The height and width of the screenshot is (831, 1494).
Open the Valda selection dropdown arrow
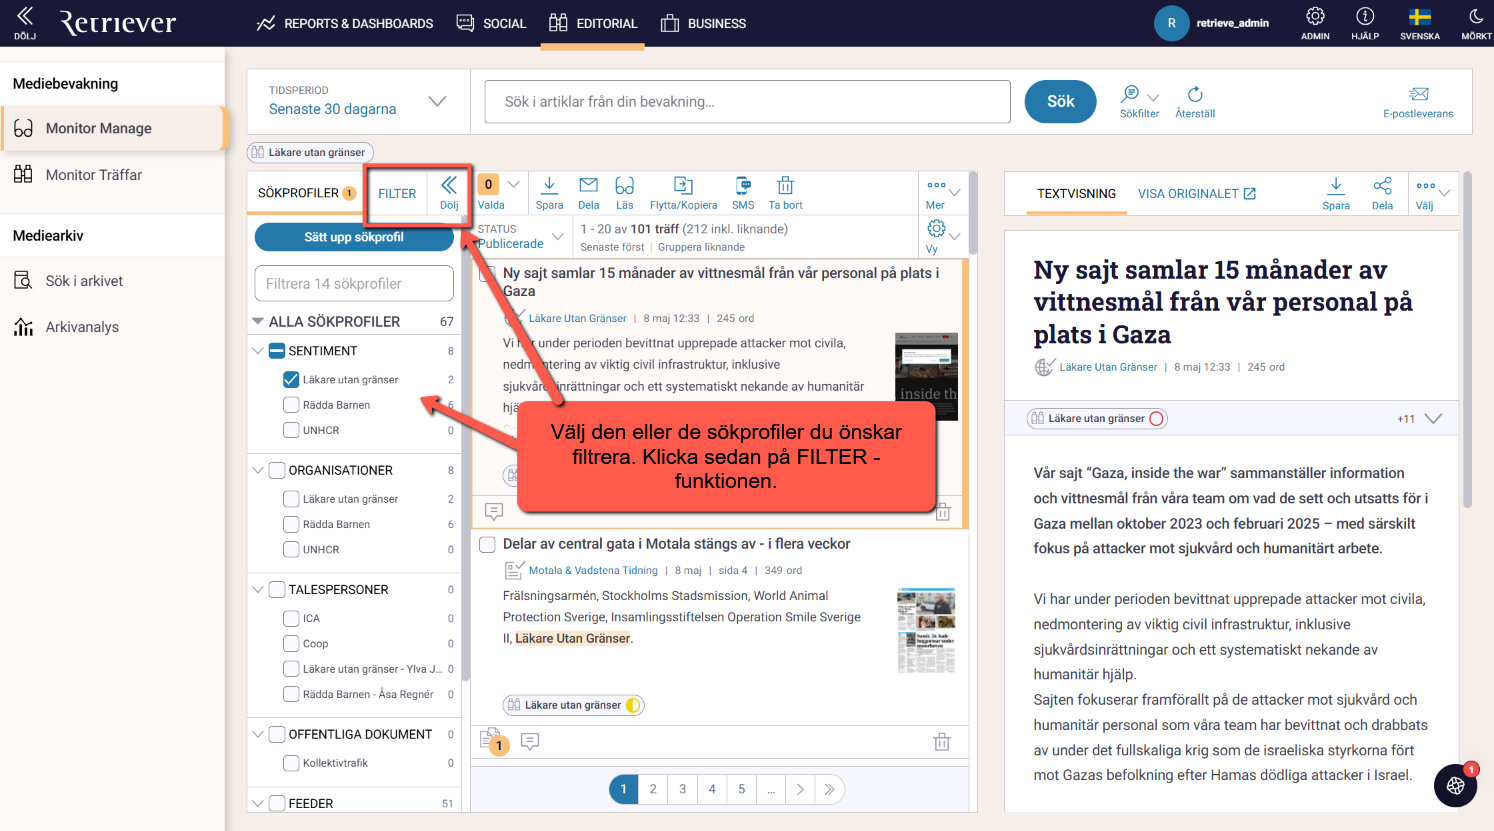click(x=514, y=184)
